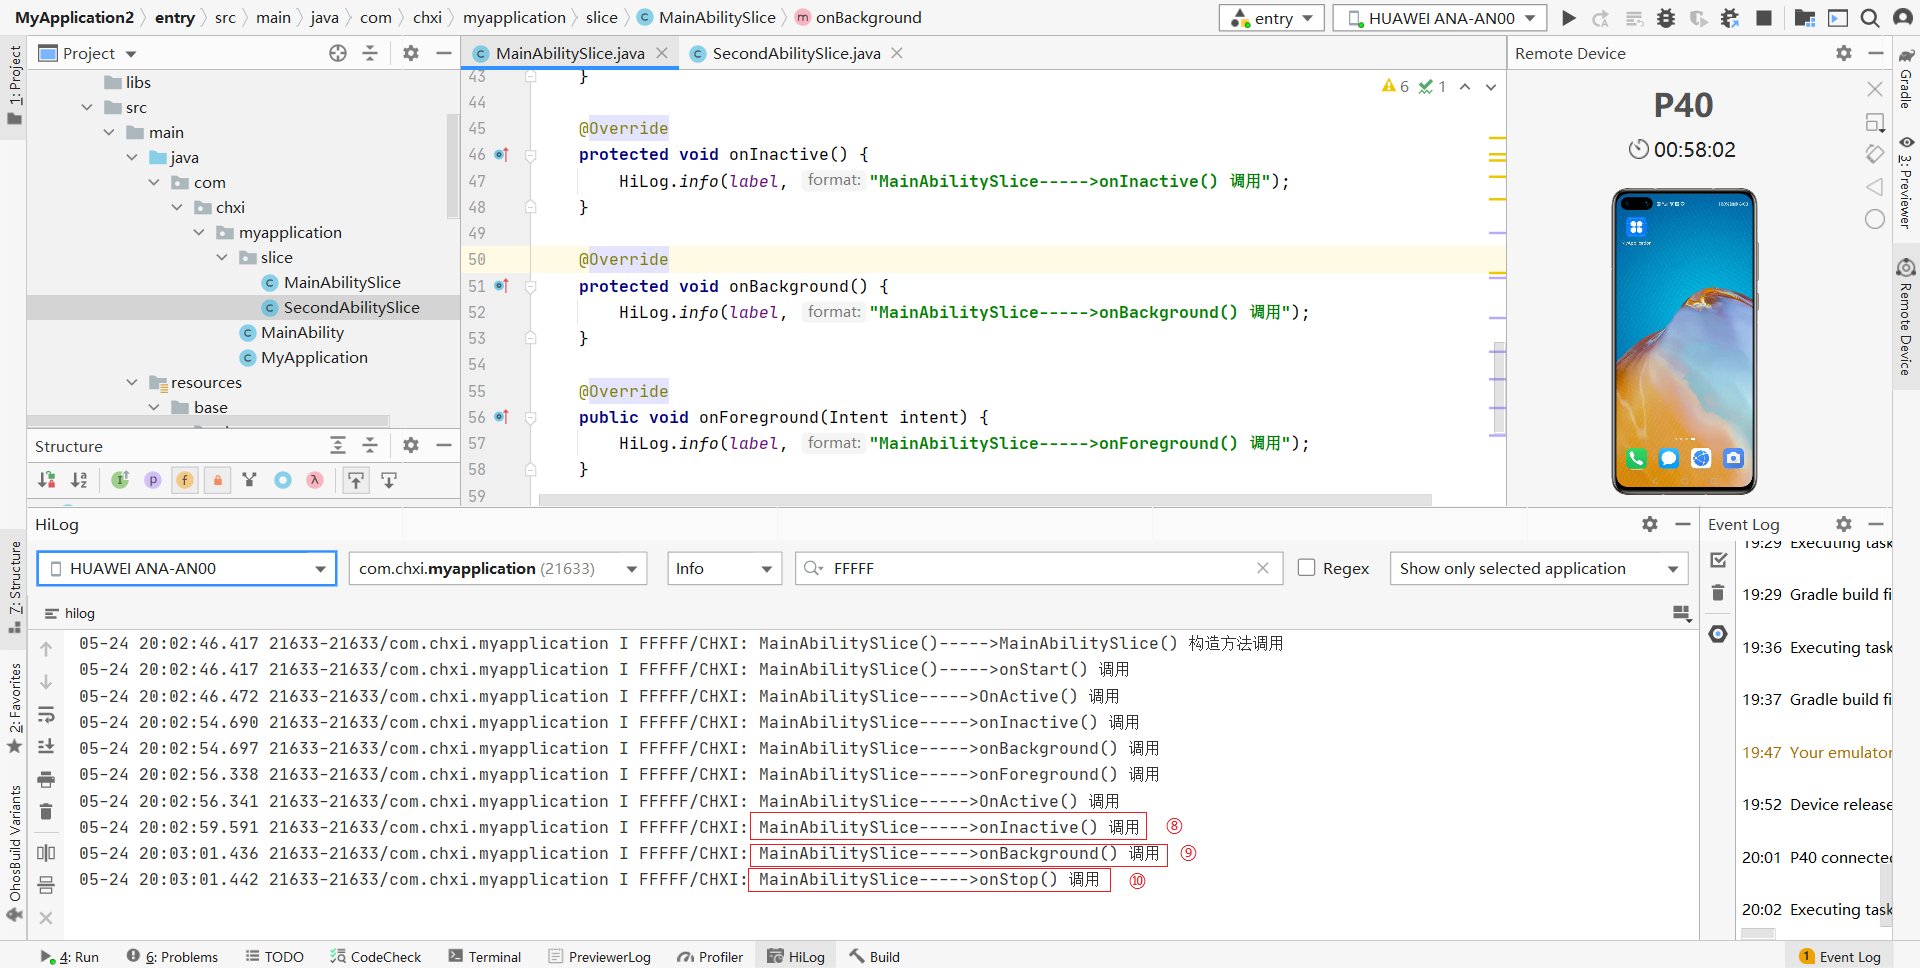Toggle Show Non-Public lock in Structure toolbar
1920x968 pixels.
tap(218, 480)
